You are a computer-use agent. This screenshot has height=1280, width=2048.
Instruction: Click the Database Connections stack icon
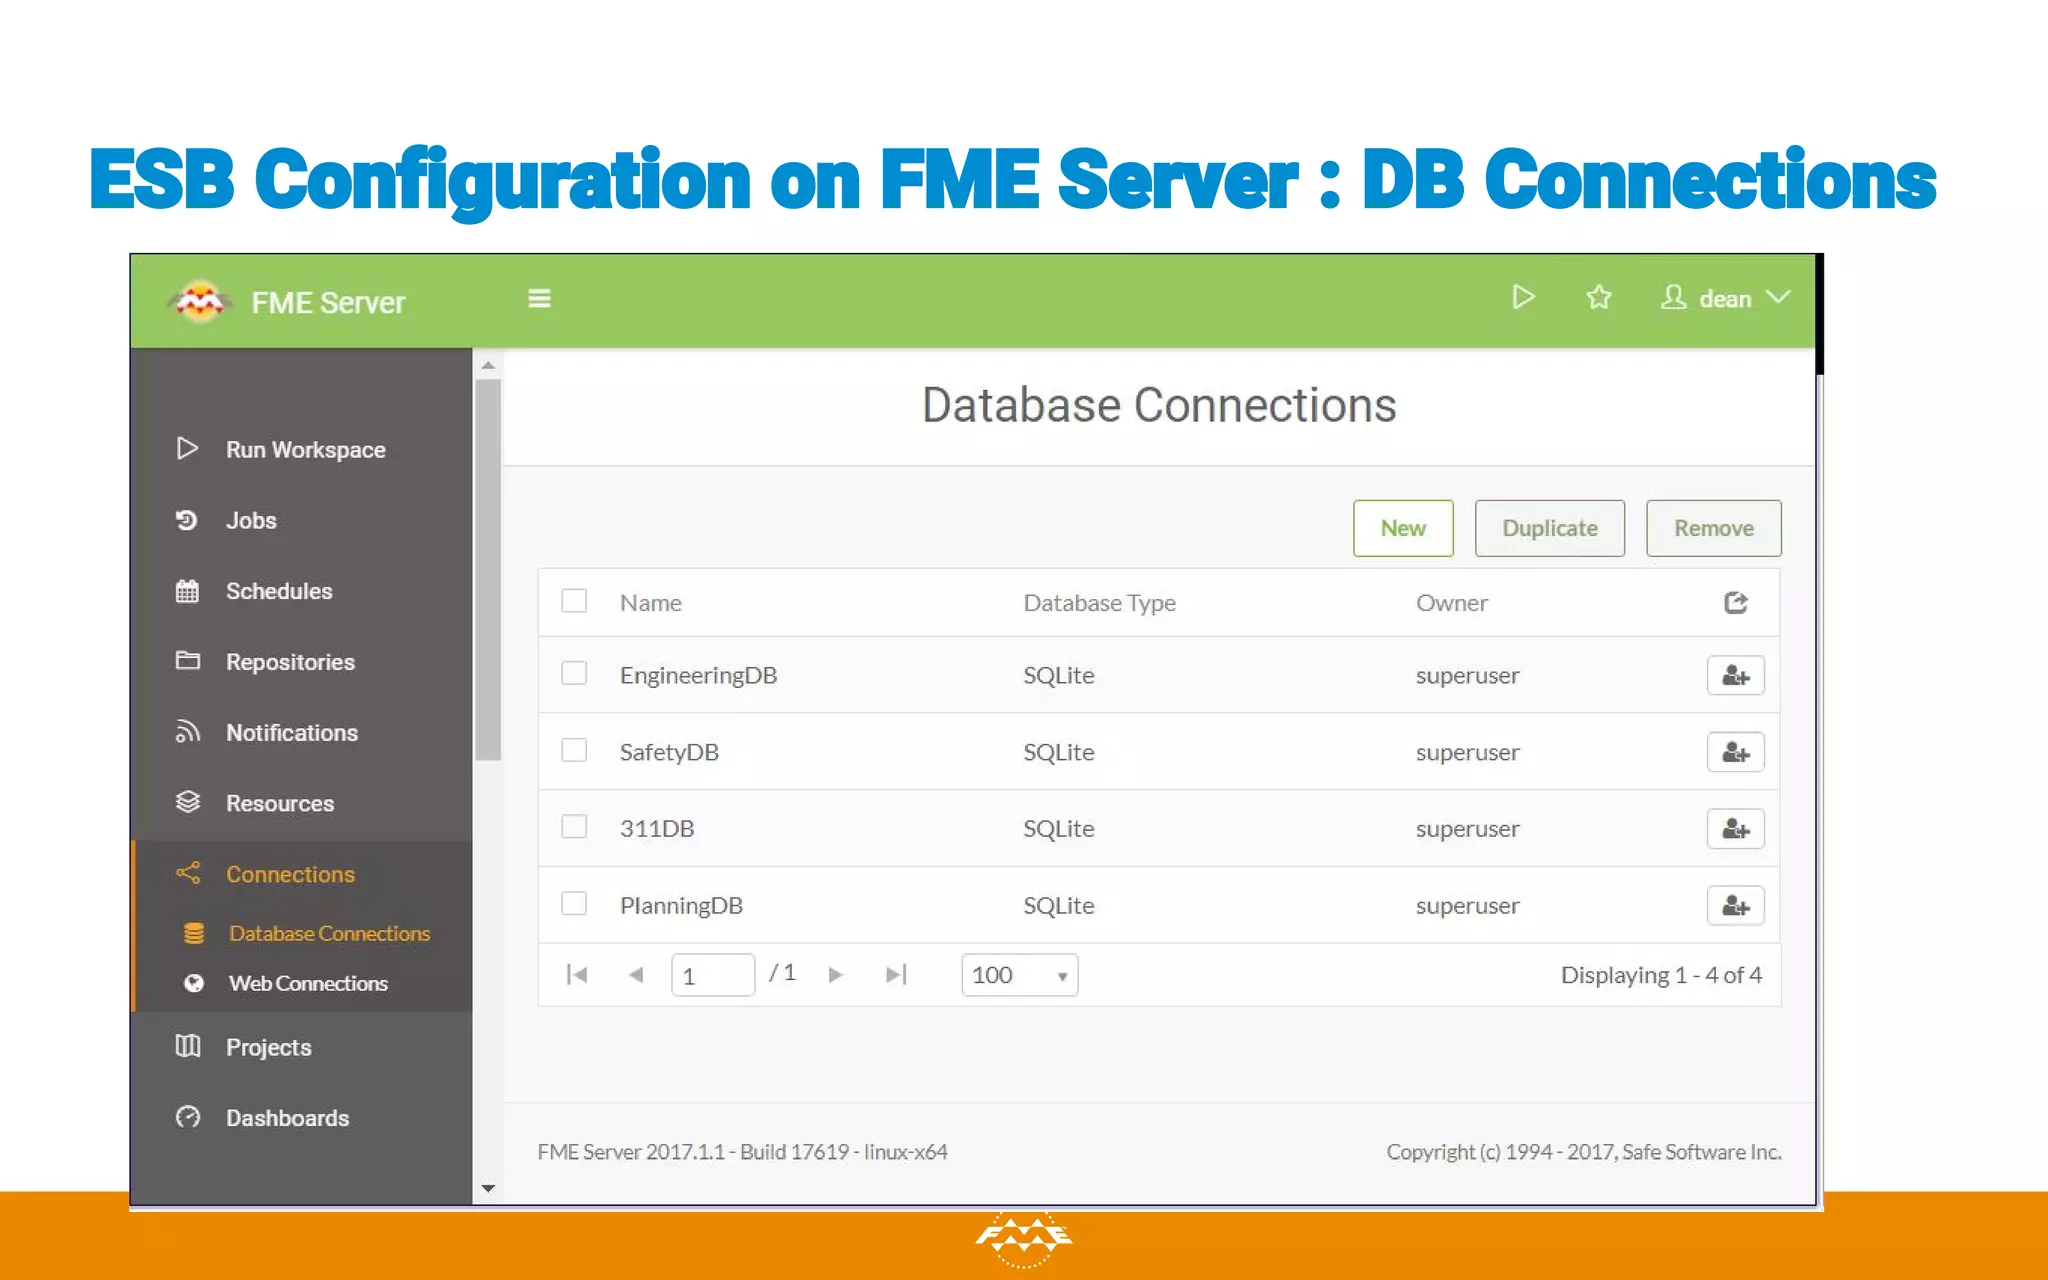(x=194, y=933)
